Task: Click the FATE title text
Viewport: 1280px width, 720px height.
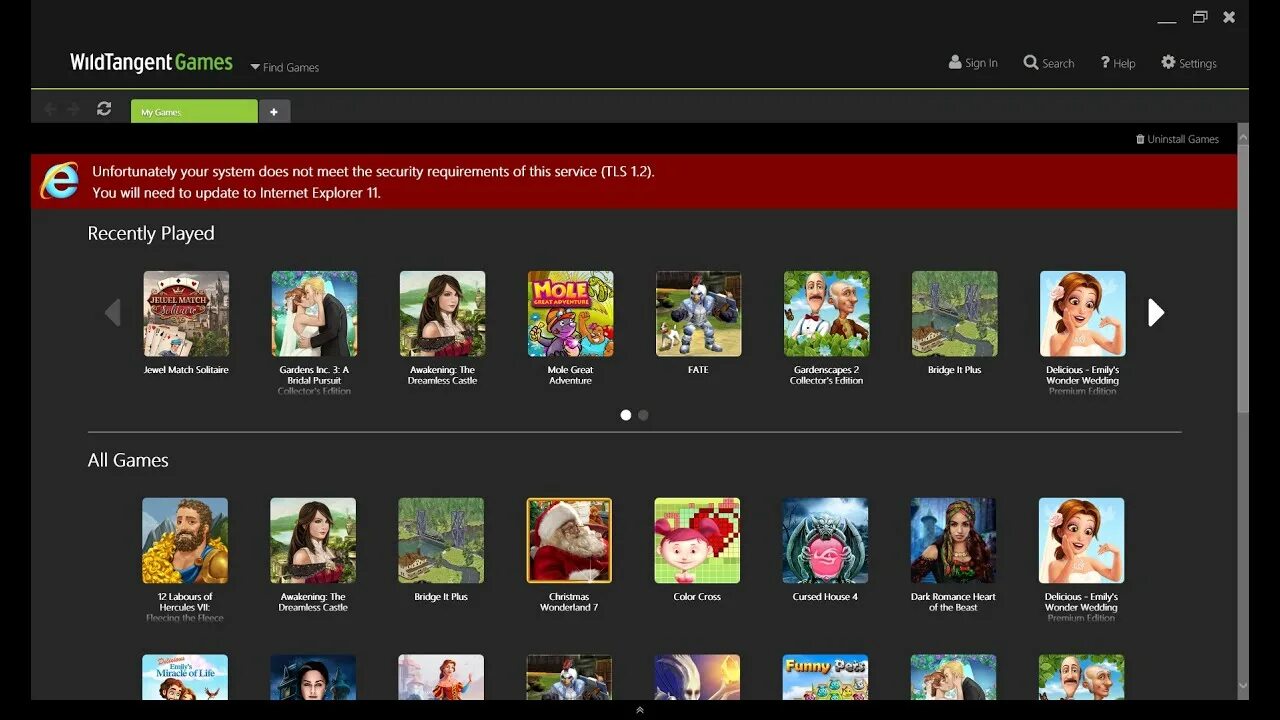Action: [x=698, y=370]
